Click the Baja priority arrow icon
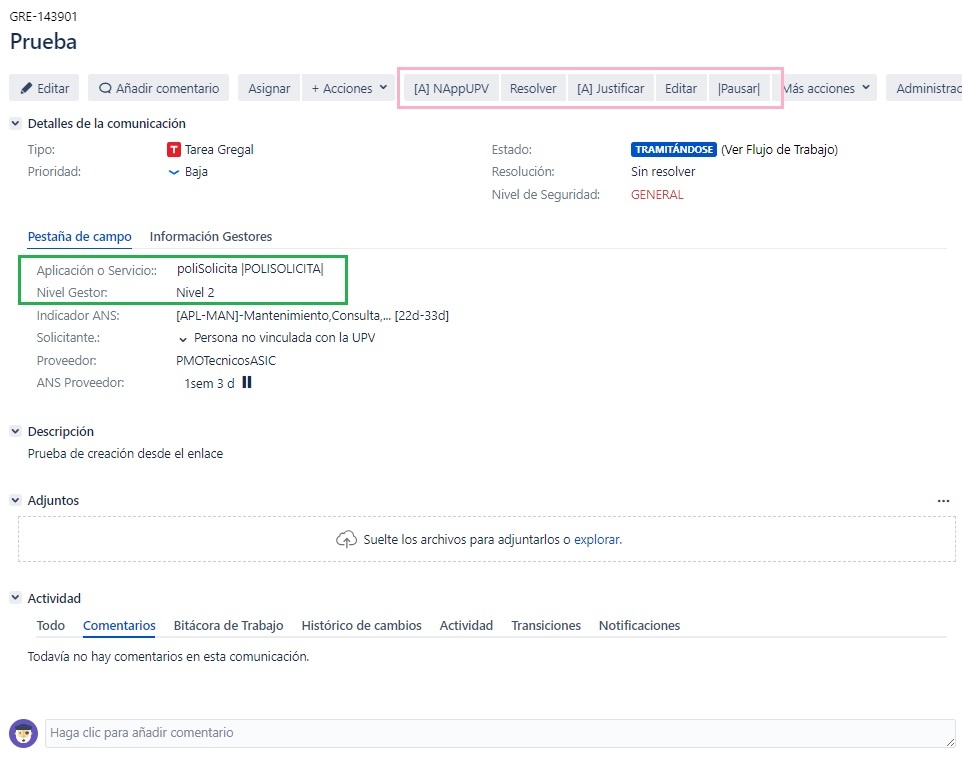The width and height of the screenshot is (962, 765). click(174, 172)
